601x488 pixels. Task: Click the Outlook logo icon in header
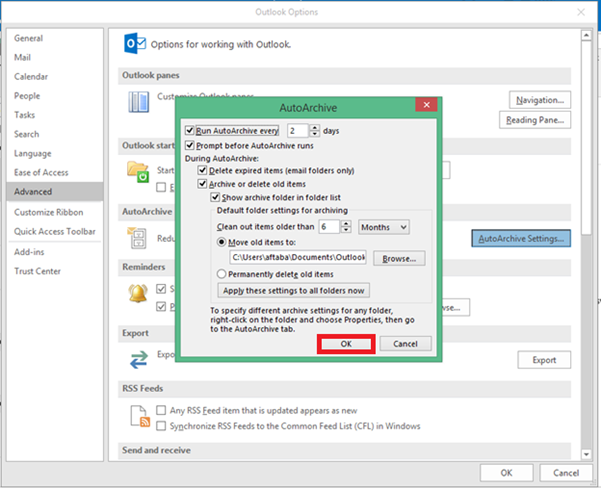point(135,43)
